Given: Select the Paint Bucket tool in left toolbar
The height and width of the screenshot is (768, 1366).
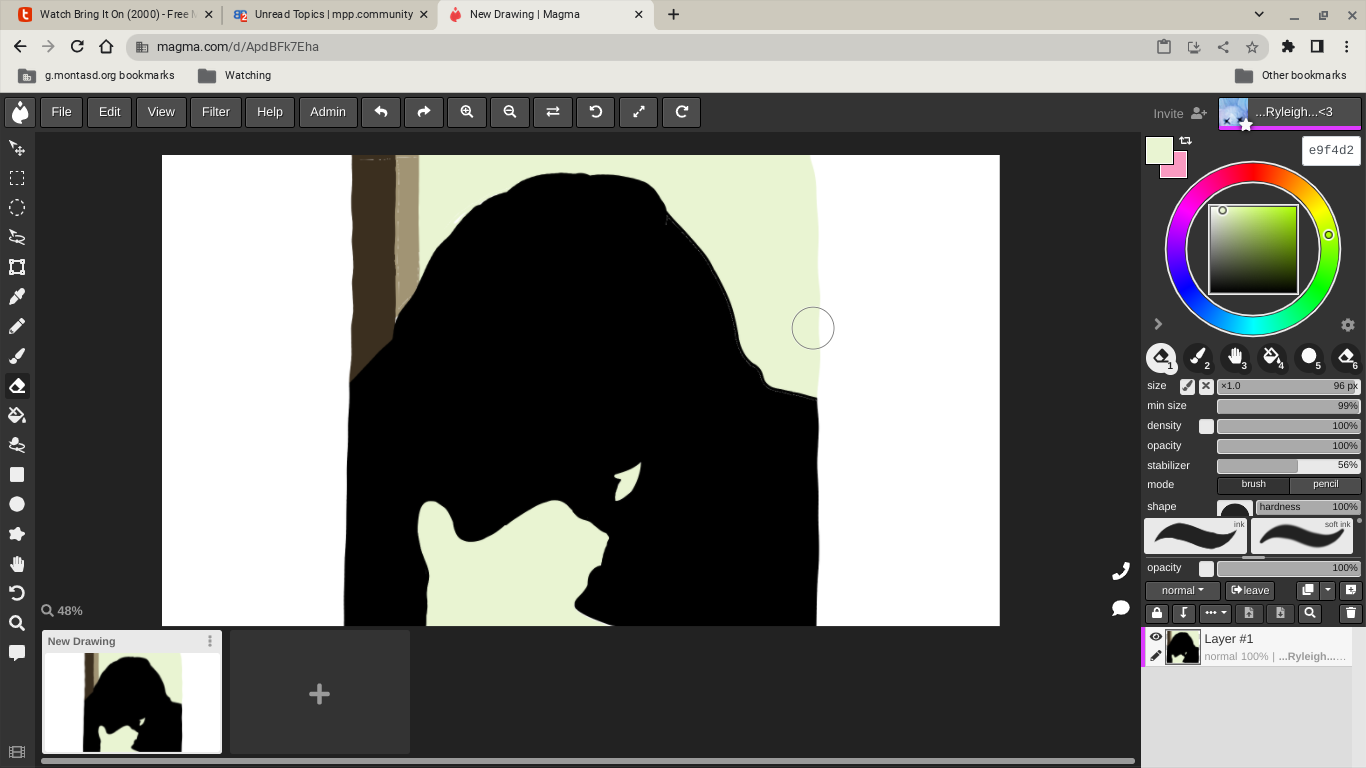Looking at the screenshot, I should tap(17, 415).
